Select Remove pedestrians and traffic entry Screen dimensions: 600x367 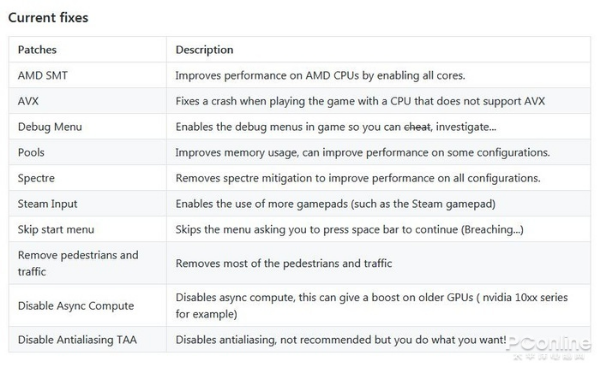tap(78, 263)
